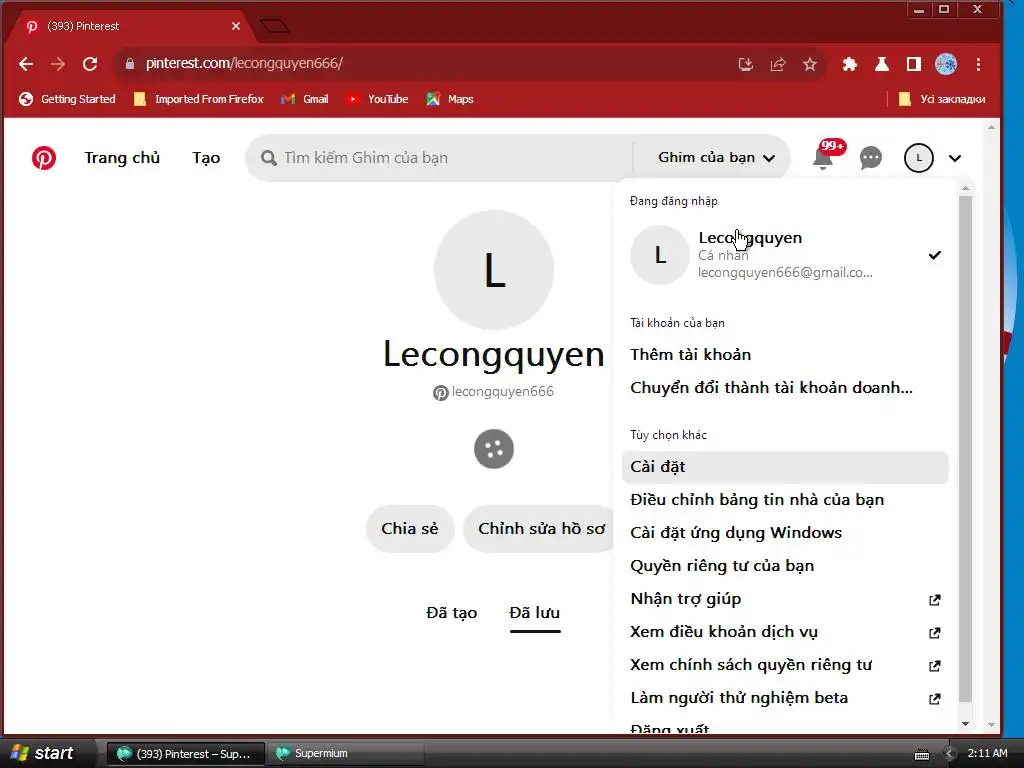1024x768 pixels.
Task: Click the menu scrollbar down arrow
Action: click(x=965, y=724)
